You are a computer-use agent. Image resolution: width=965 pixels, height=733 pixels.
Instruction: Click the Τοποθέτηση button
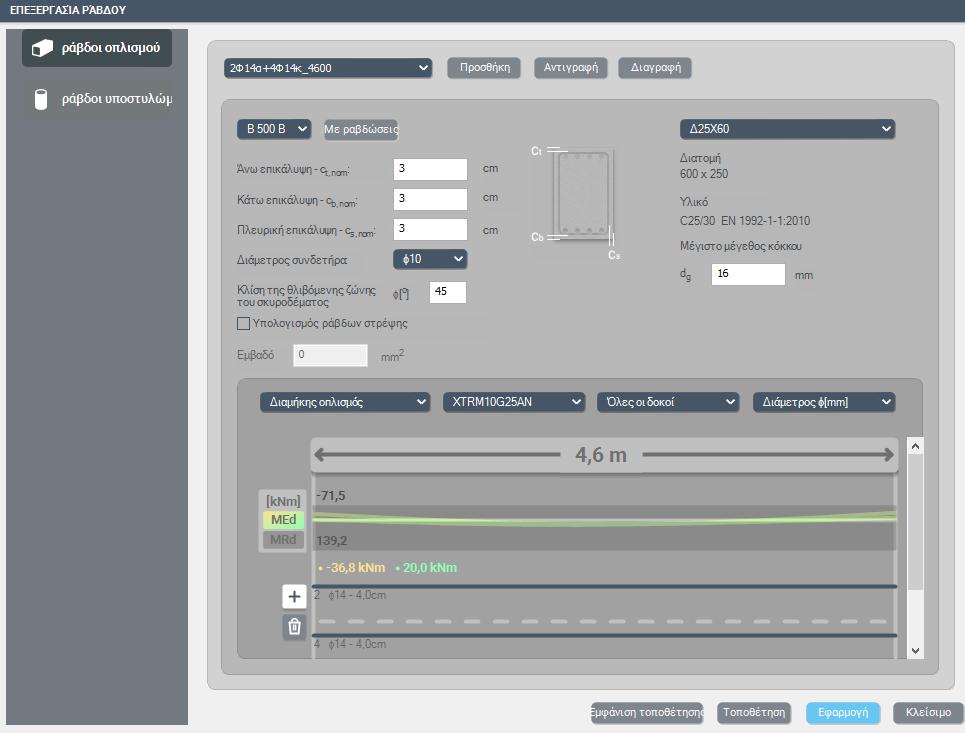click(754, 713)
